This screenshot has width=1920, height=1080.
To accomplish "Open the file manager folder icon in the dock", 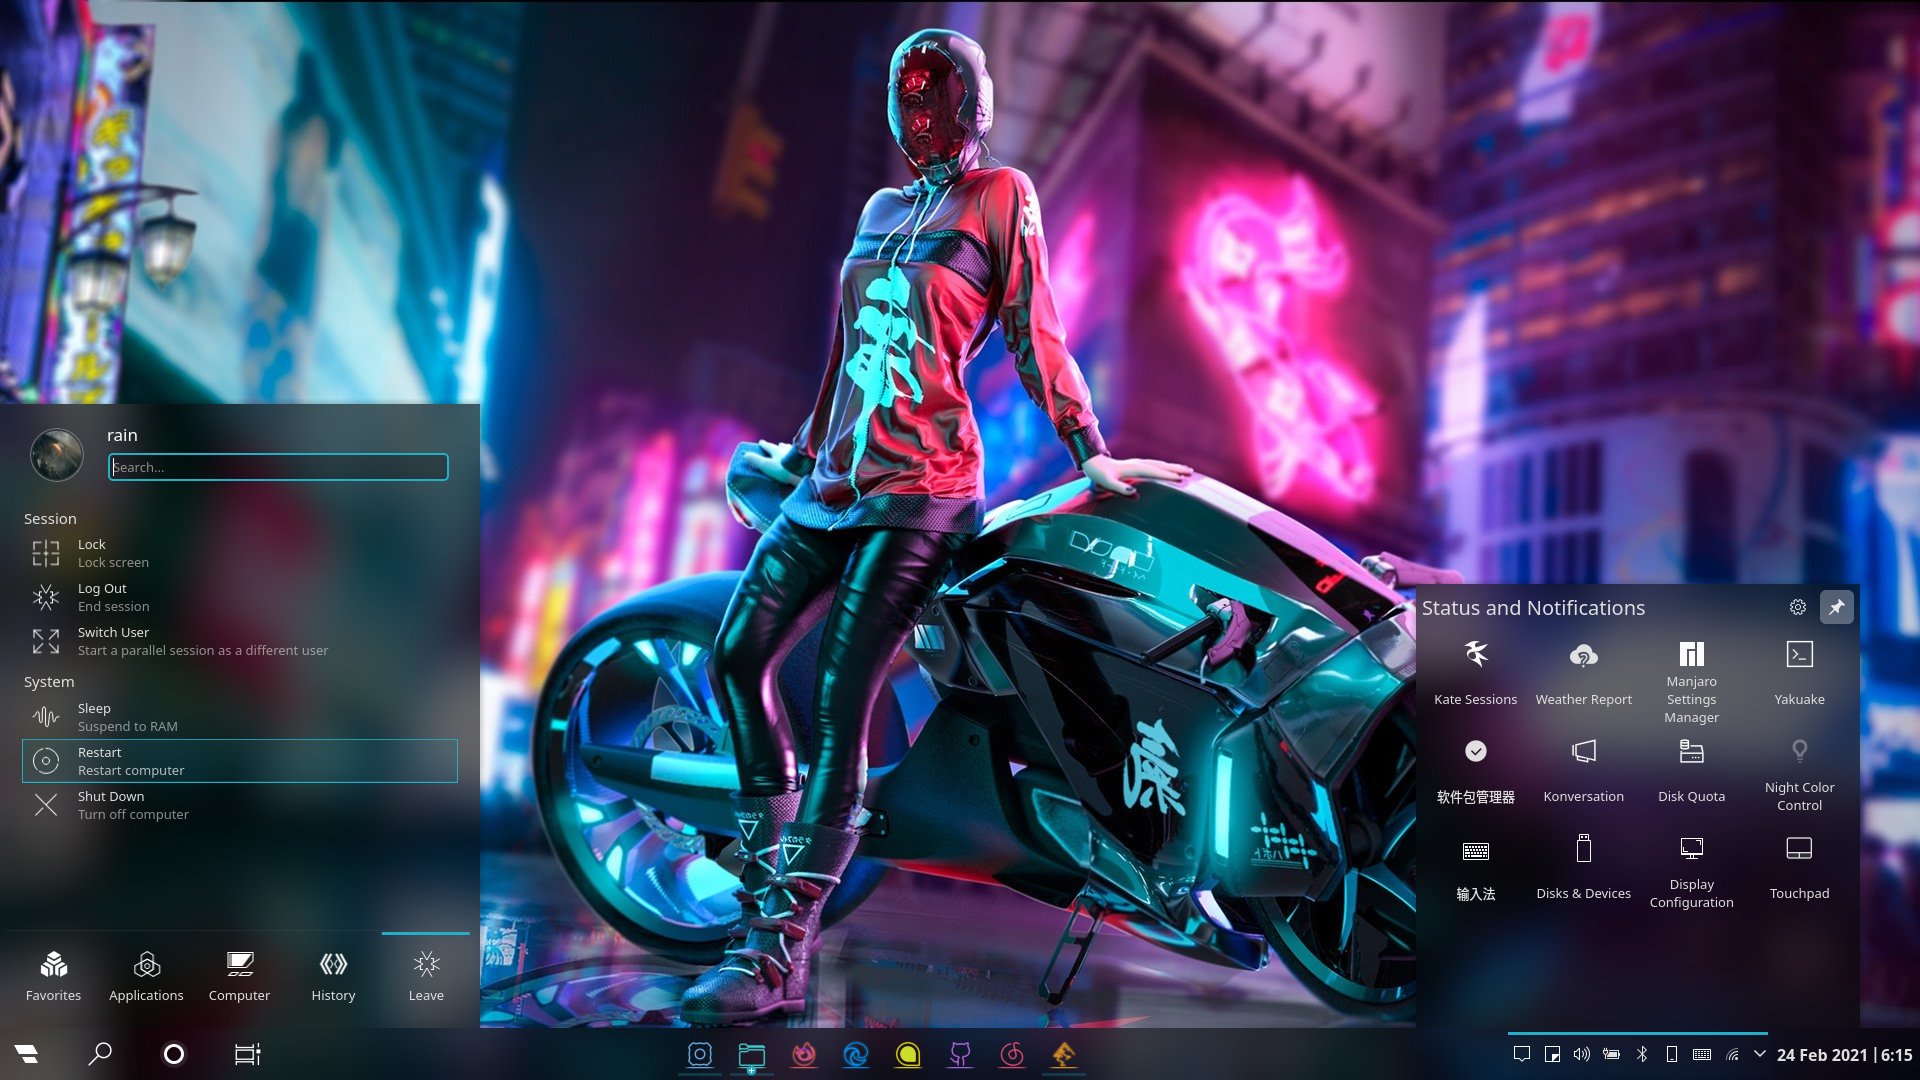I will (752, 1054).
